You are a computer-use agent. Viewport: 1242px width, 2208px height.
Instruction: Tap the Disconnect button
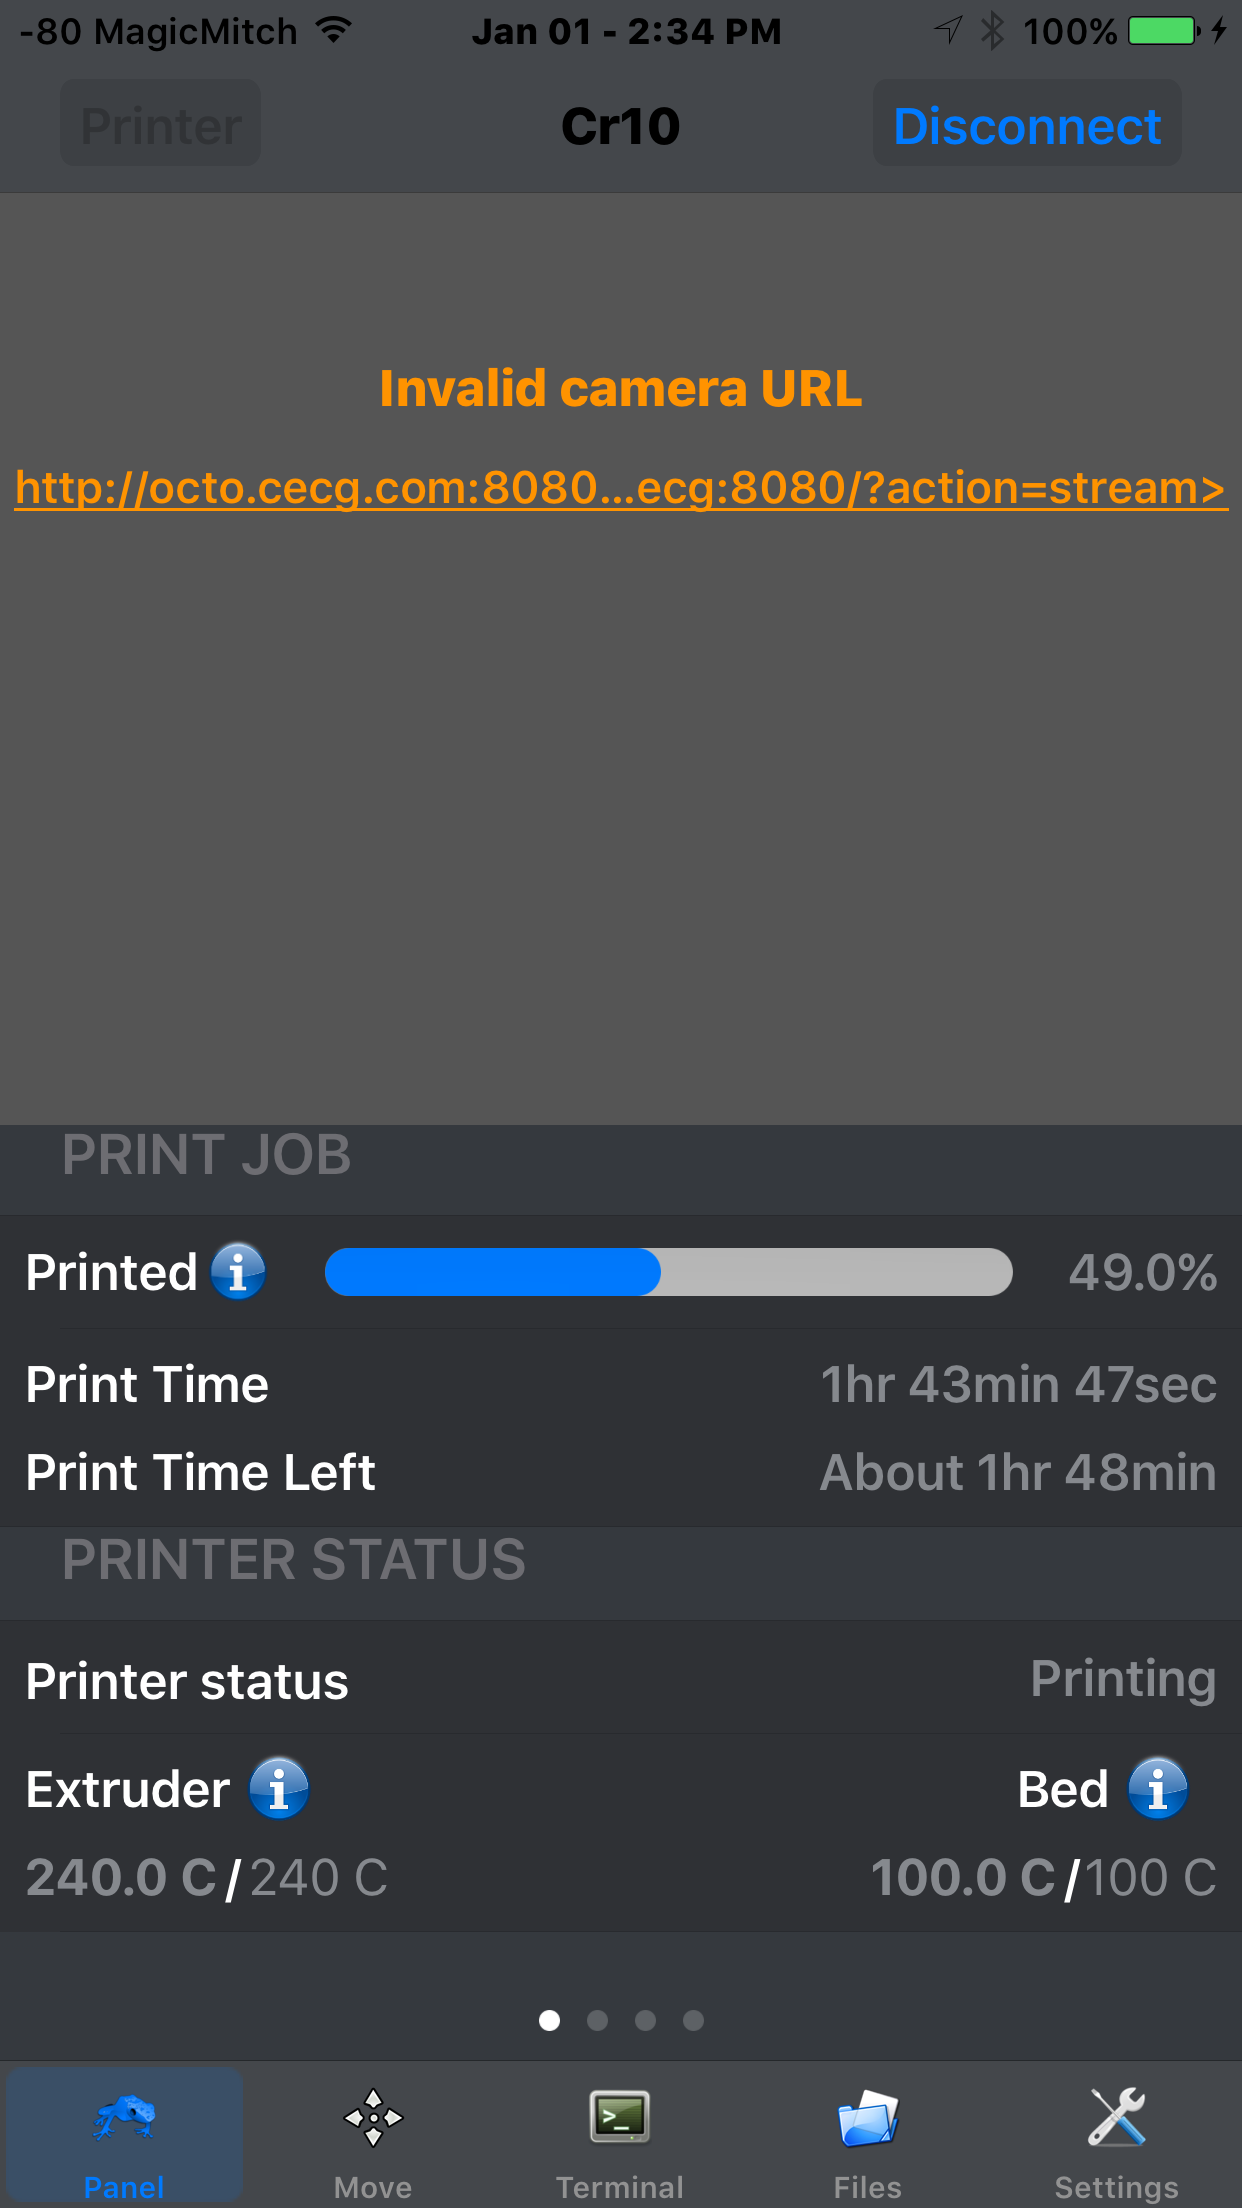coord(1027,123)
